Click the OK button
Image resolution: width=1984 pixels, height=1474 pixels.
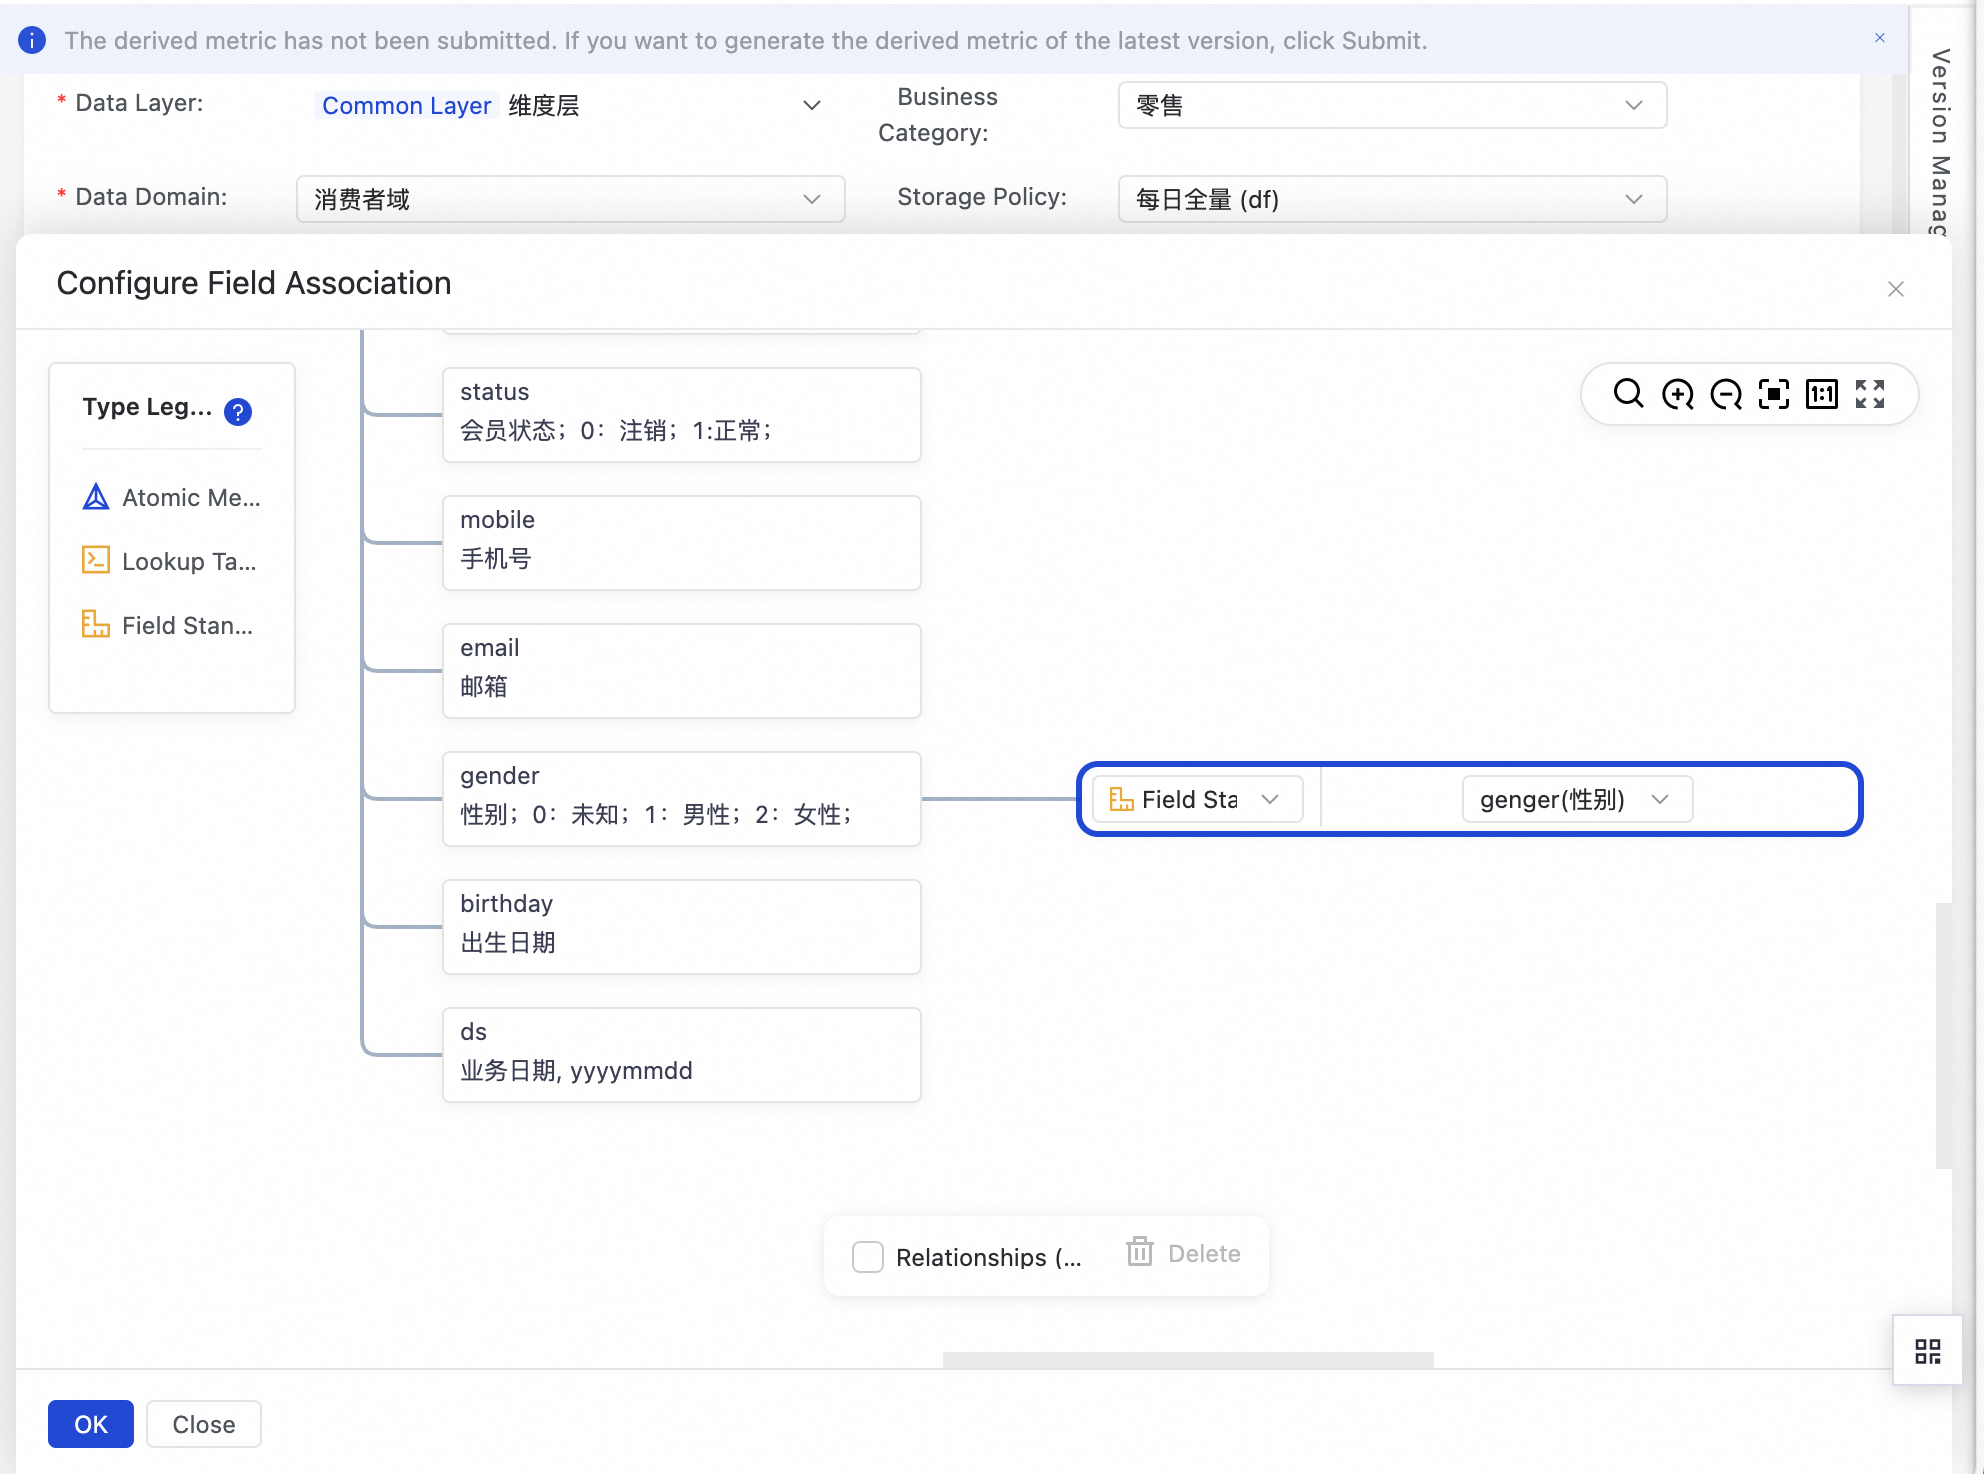tap(90, 1424)
